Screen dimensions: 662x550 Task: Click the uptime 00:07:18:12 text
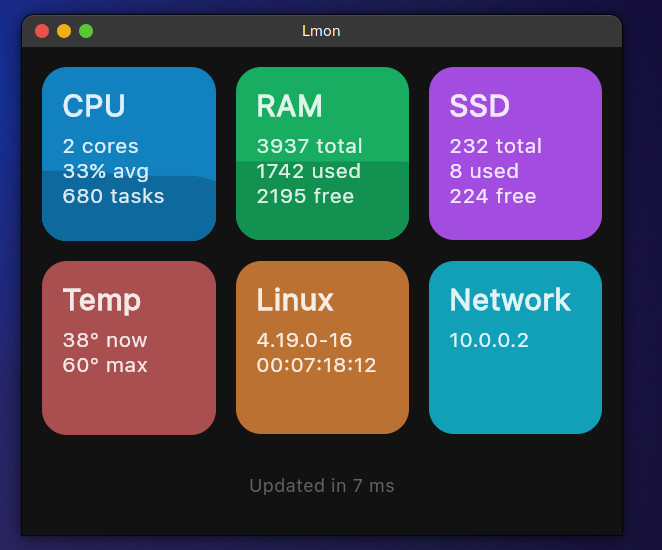316,365
